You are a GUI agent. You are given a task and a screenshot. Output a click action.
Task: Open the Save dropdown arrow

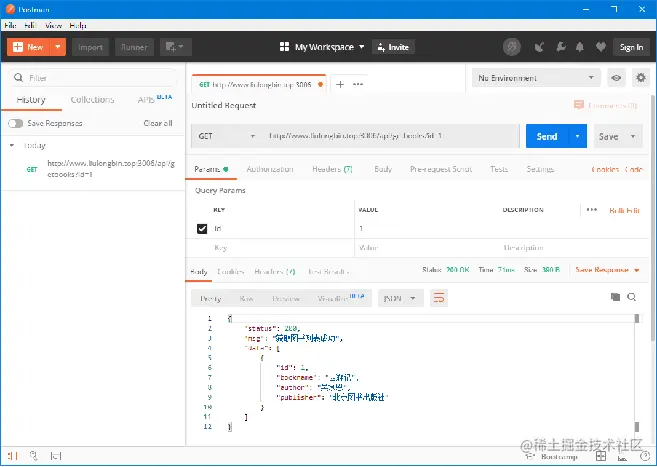633,136
